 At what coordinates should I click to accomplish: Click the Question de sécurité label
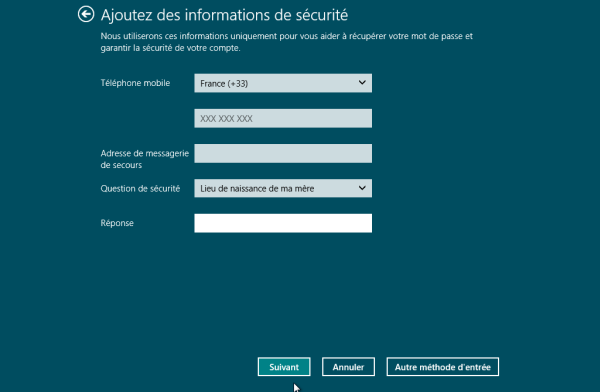(140, 188)
